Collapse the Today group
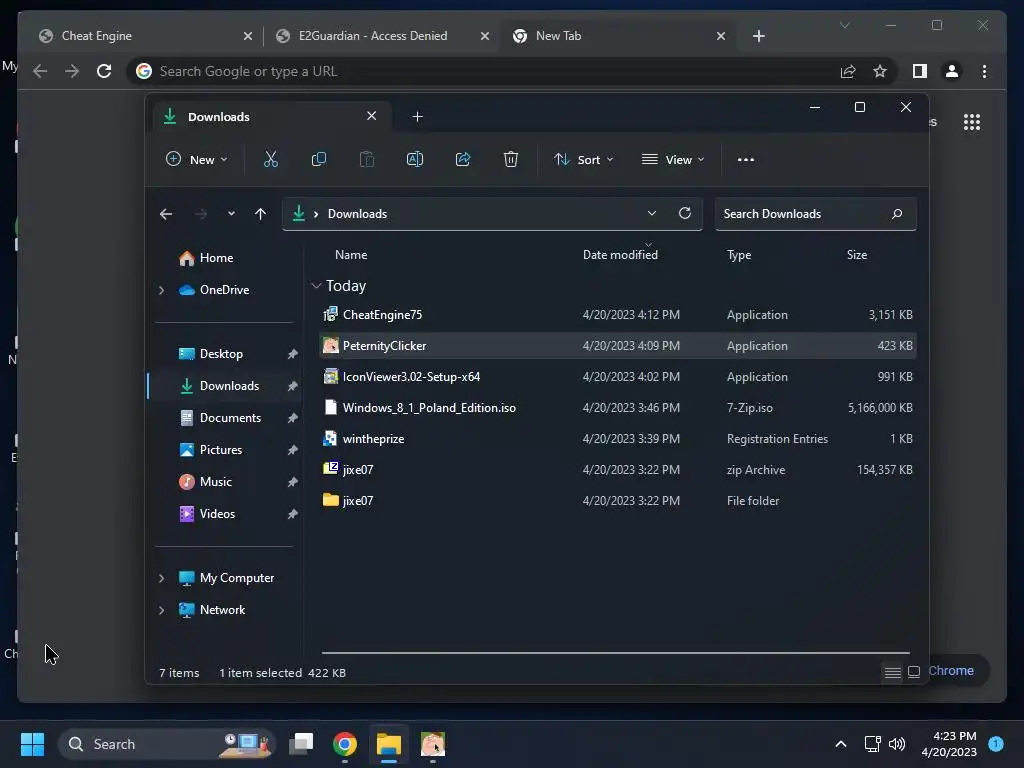Image resolution: width=1024 pixels, height=768 pixels. pyautogui.click(x=316, y=286)
